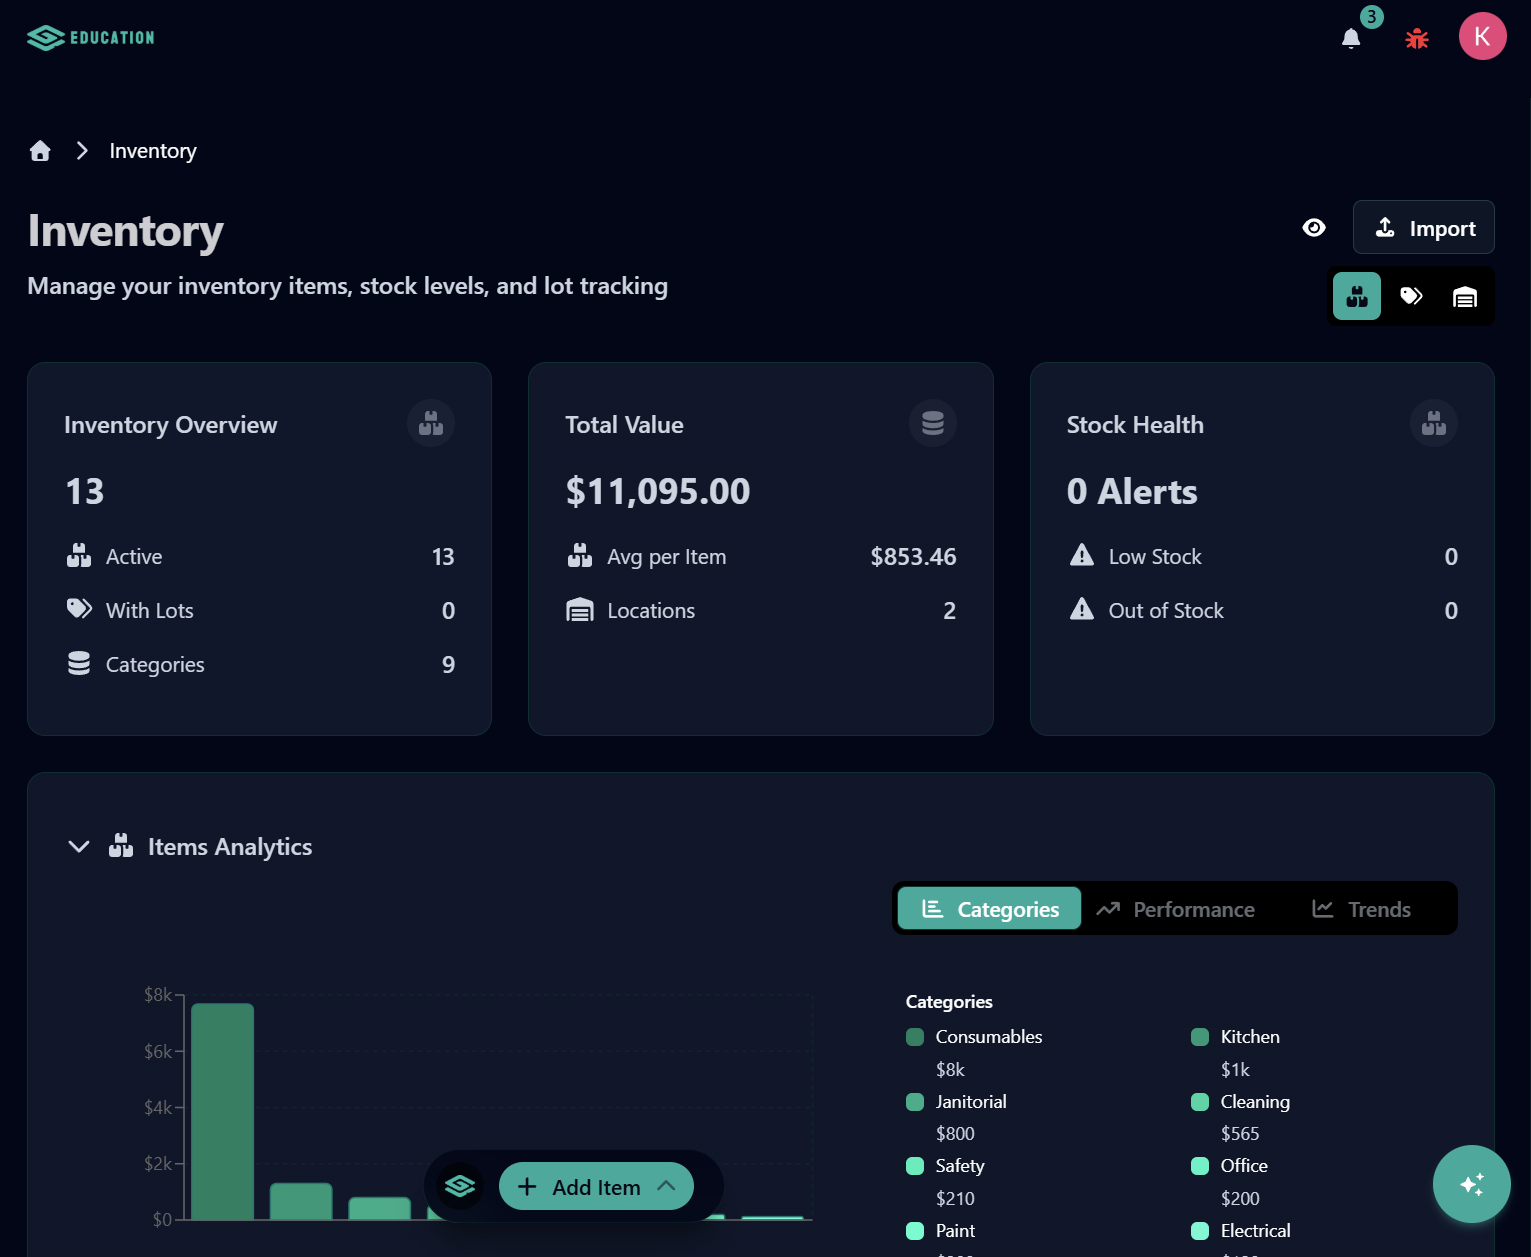The height and width of the screenshot is (1257, 1531).
Task: Click the Janitorial legend color swatch
Action: (x=915, y=1102)
